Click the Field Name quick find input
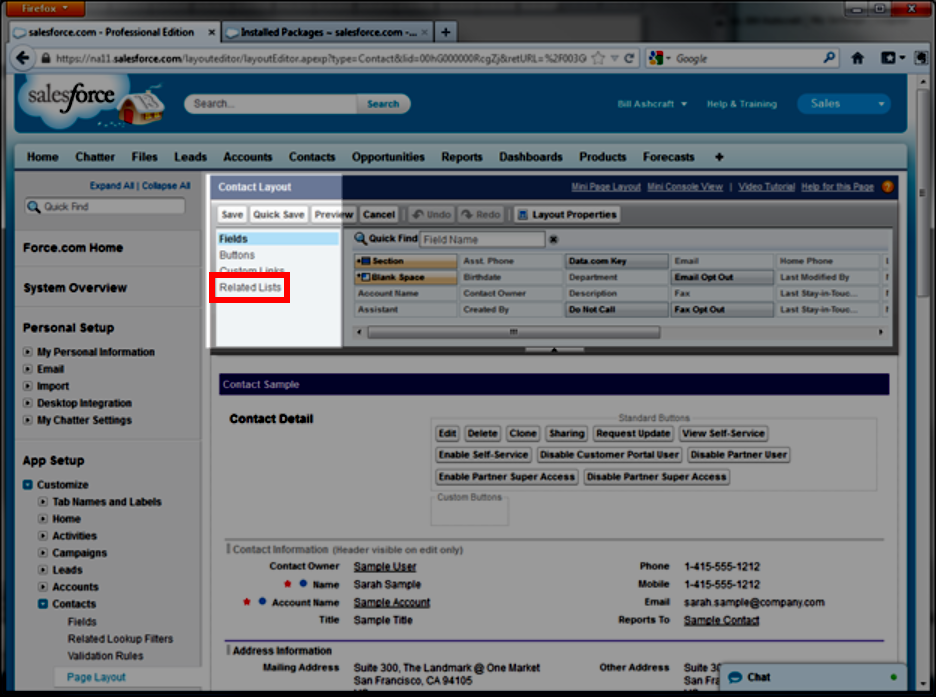Image resolution: width=936 pixels, height=697 pixels. click(482, 239)
